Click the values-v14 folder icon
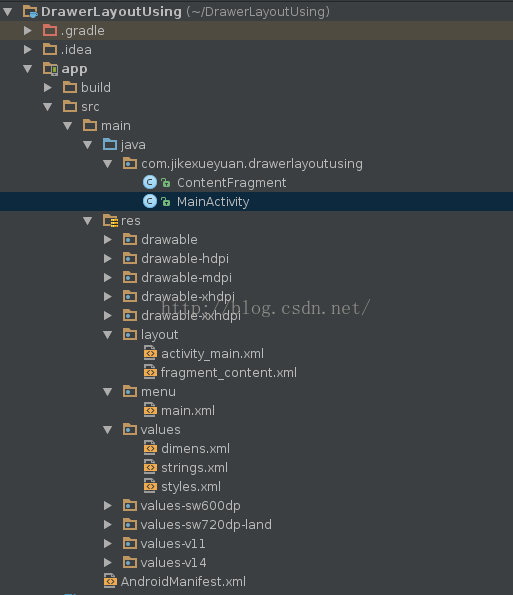This screenshot has width=513, height=595. click(130, 562)
